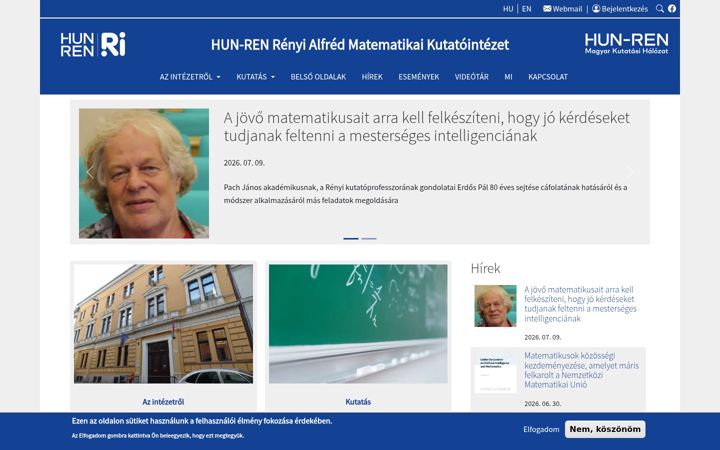The height and width of the screenshot is (450, 720).
Task: Open Belső oldalak menu item
Action: tap(318, 77)
